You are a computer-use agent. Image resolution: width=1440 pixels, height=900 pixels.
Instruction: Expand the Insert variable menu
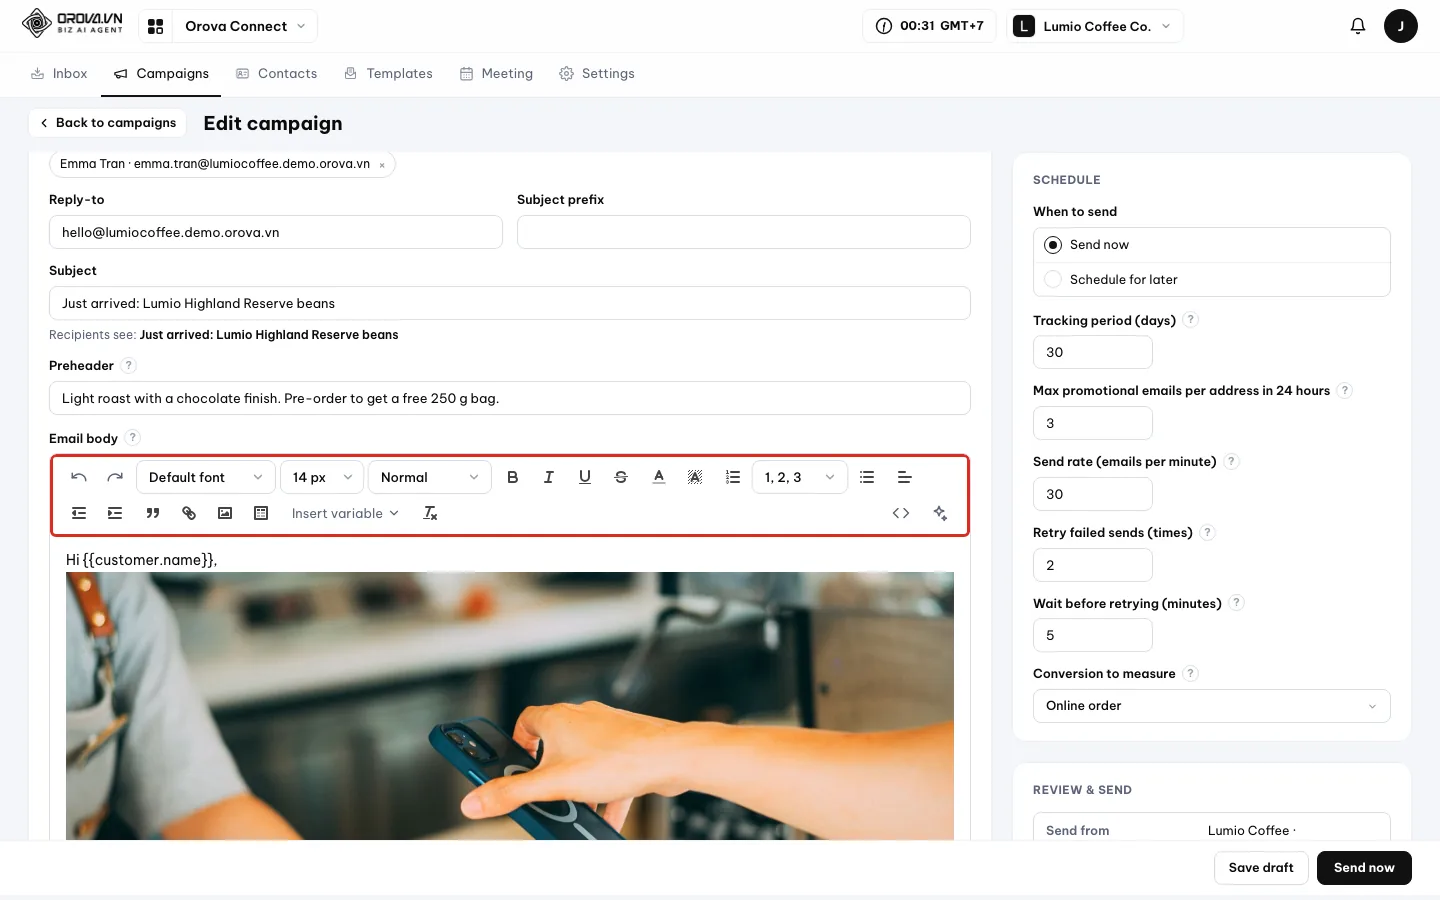[x=345, y=513]
